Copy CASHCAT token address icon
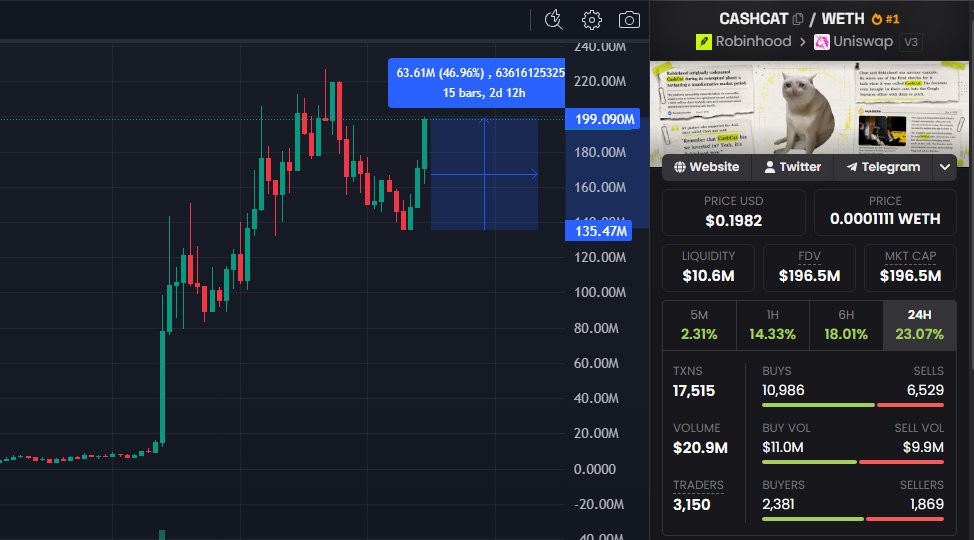The width and height of the screenshot is (974, 540). (798, 19)
